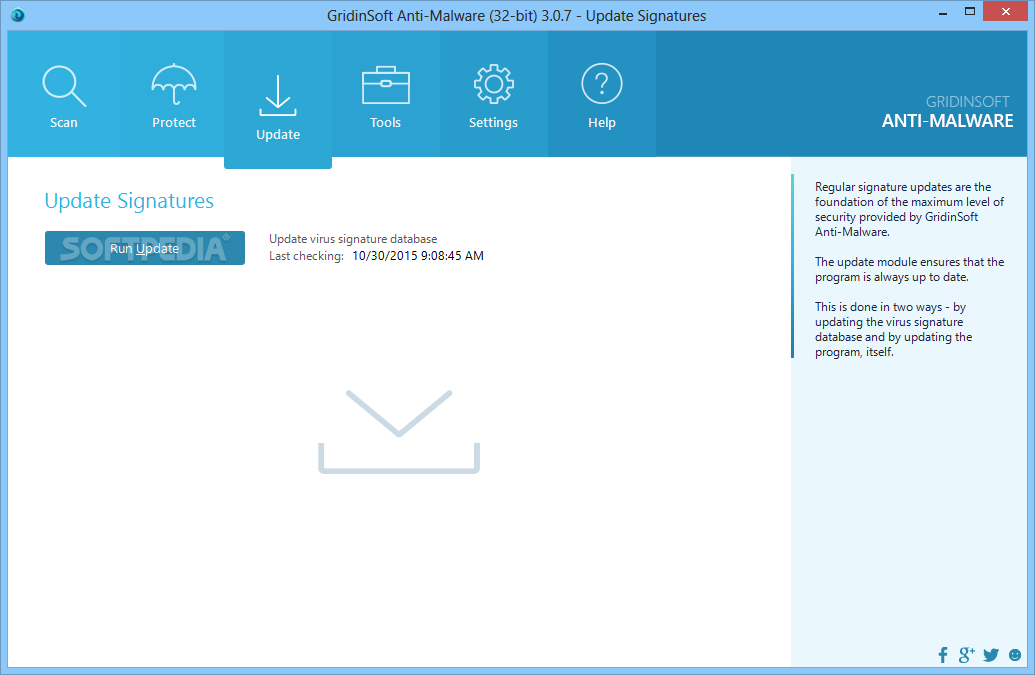Viewport: 1035px width, 675px height.
Task: Click the smiley face feedback icon
Action: click(1015, 655)
